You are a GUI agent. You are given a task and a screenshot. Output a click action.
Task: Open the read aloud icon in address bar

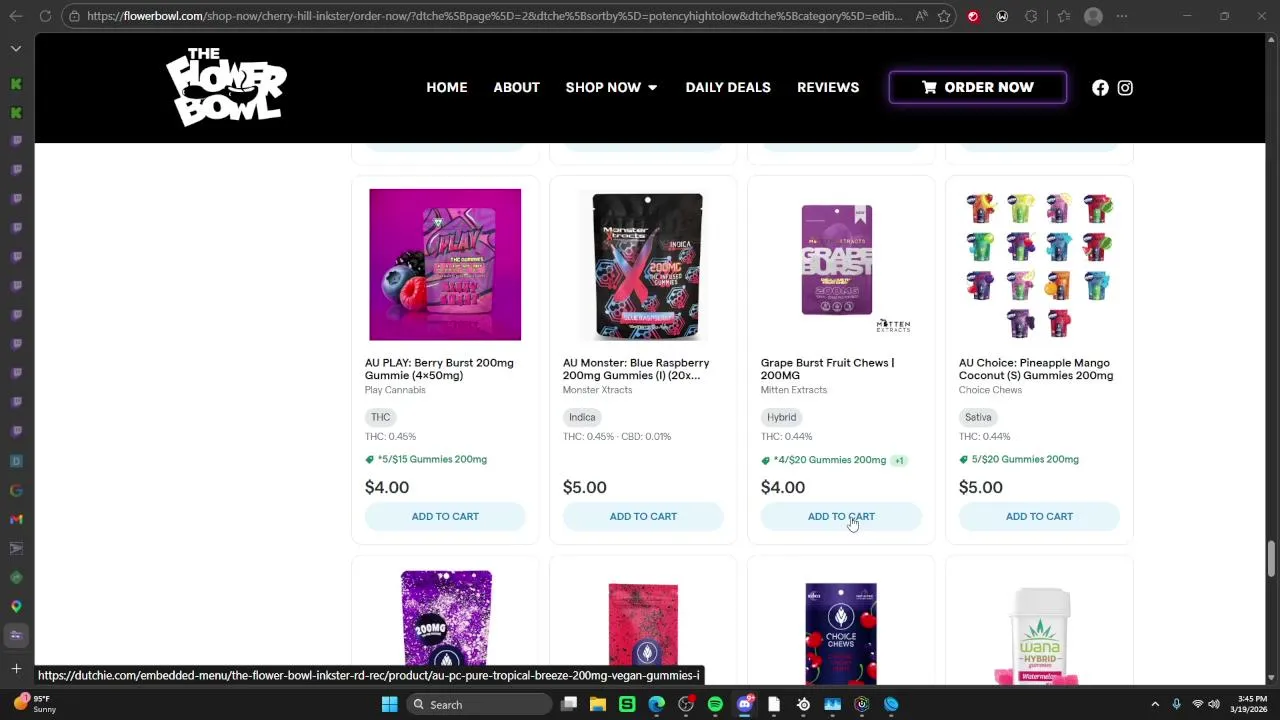[921, 16]
